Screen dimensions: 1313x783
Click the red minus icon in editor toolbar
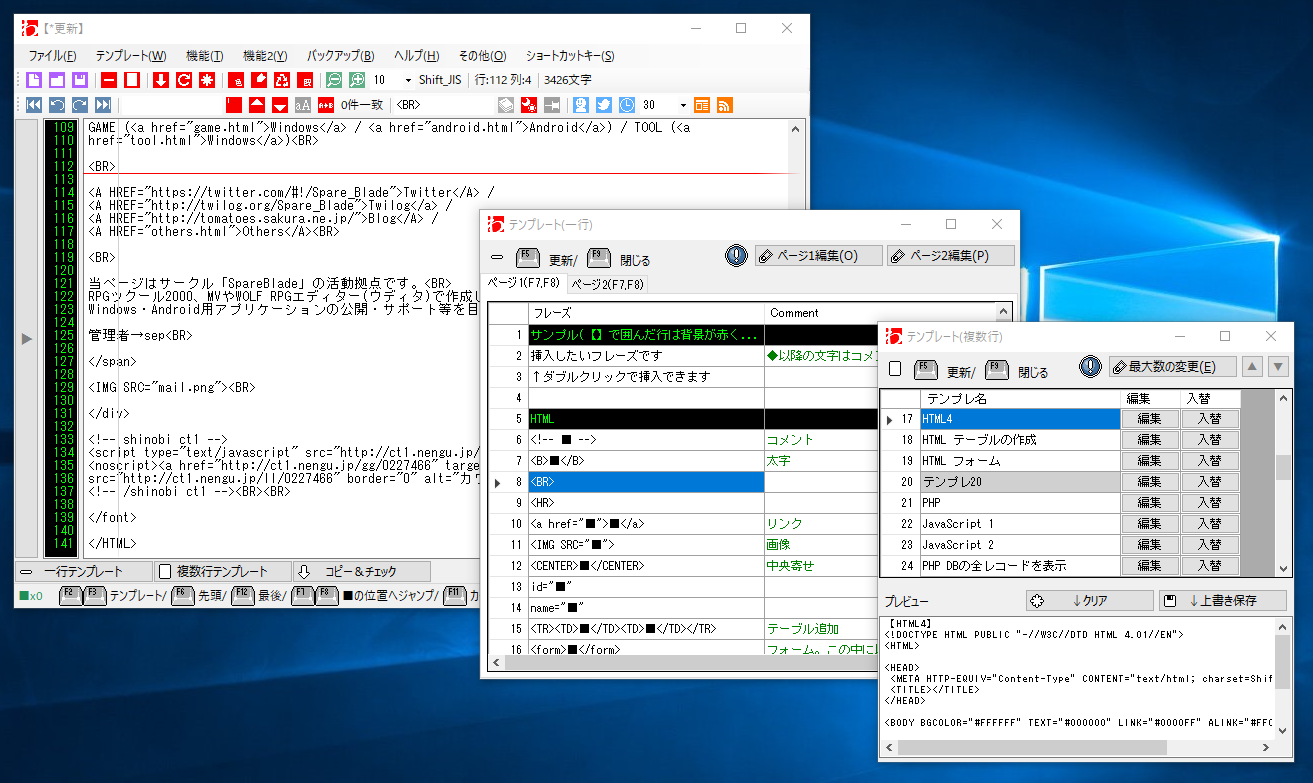(x=108, y=80)
